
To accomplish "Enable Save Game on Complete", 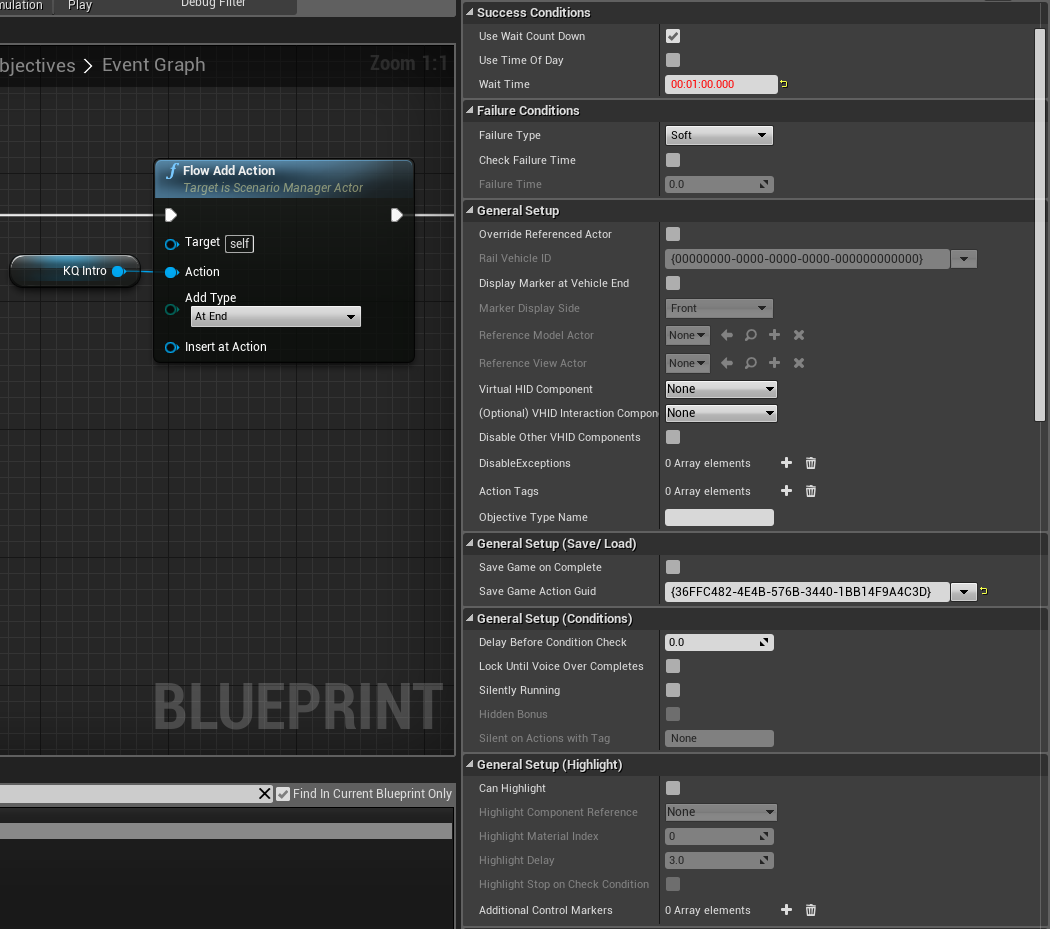I will click(x=672, y=567).
